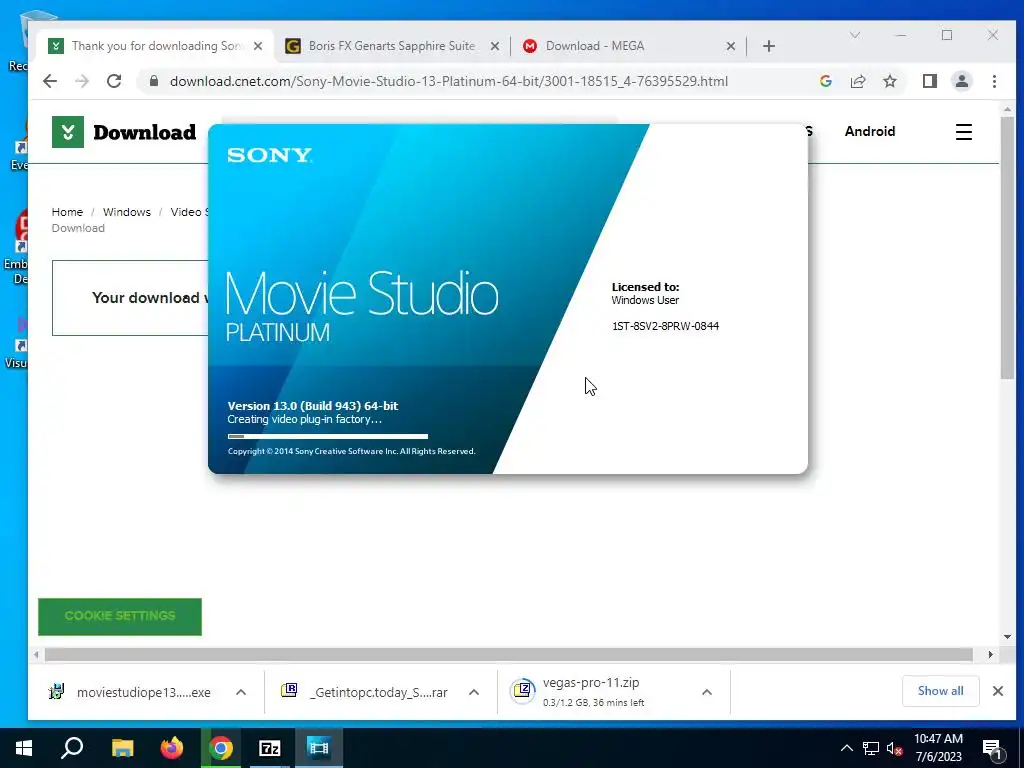The height and width of the screenshot is (768, 1024).
Task: Open the Windows Start menu
Action: [x=24, y=748]
